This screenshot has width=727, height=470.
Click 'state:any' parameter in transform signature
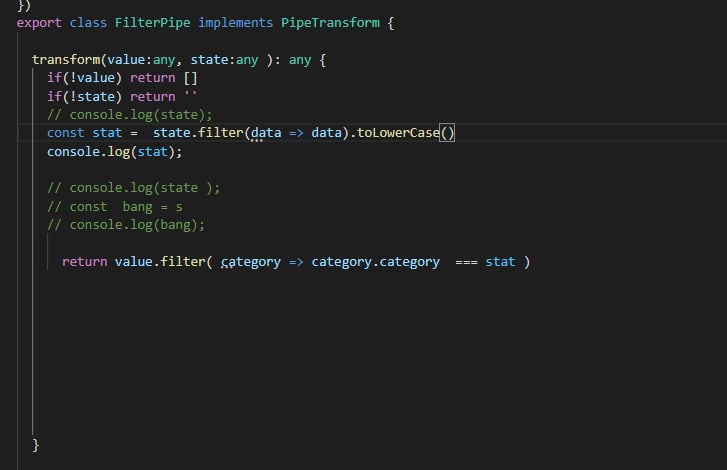[224, 60]
